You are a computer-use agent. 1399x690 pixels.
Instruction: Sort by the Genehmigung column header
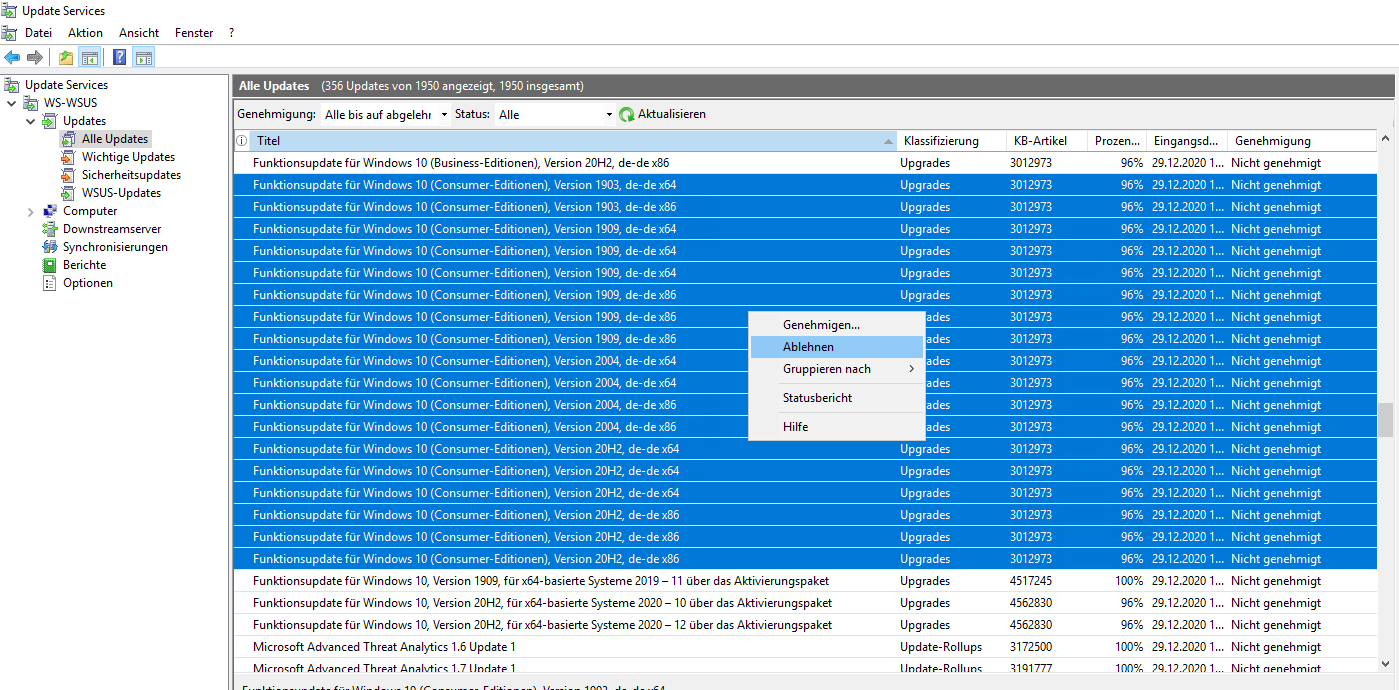click(x=1302, y=141)
